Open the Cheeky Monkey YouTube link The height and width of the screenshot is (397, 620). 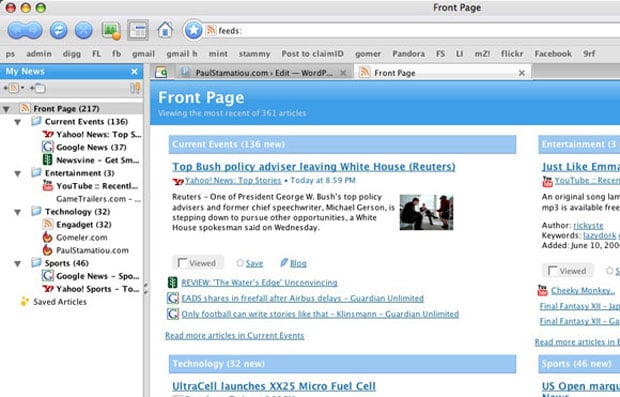coord(583,290)
